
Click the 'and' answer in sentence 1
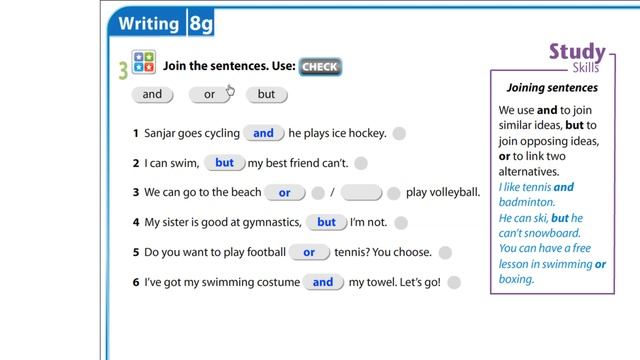pyautogui.click(x=264, y=133)
